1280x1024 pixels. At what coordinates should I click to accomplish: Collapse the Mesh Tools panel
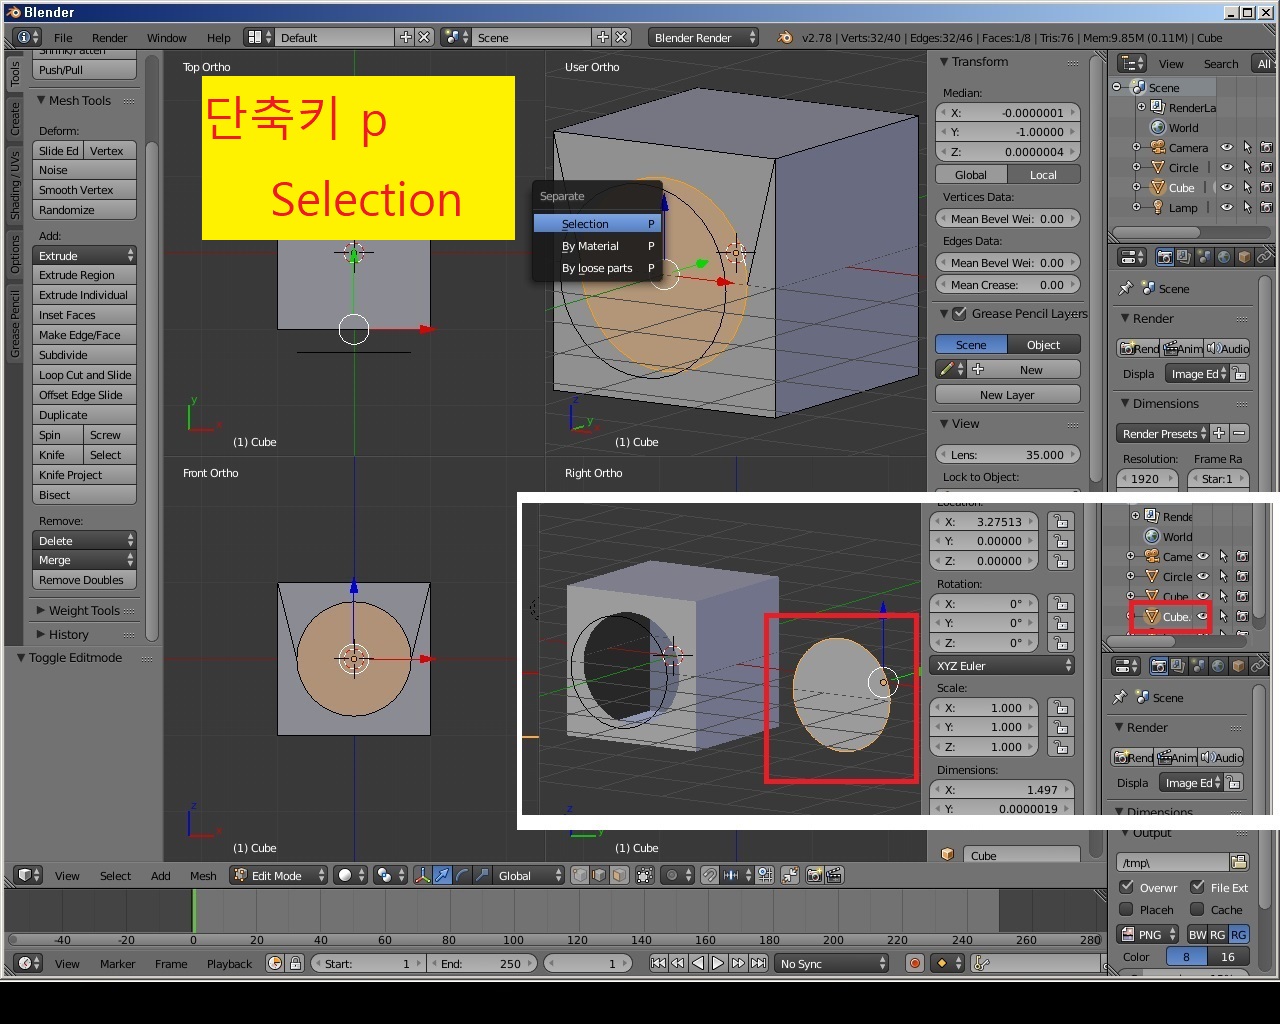[x=41, y=100]
